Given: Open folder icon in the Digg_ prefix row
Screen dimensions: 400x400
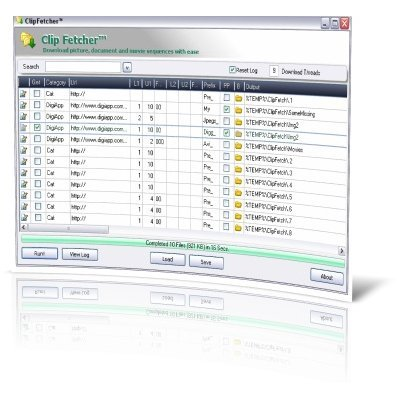Looking at the screenshot, I should 238,134.
